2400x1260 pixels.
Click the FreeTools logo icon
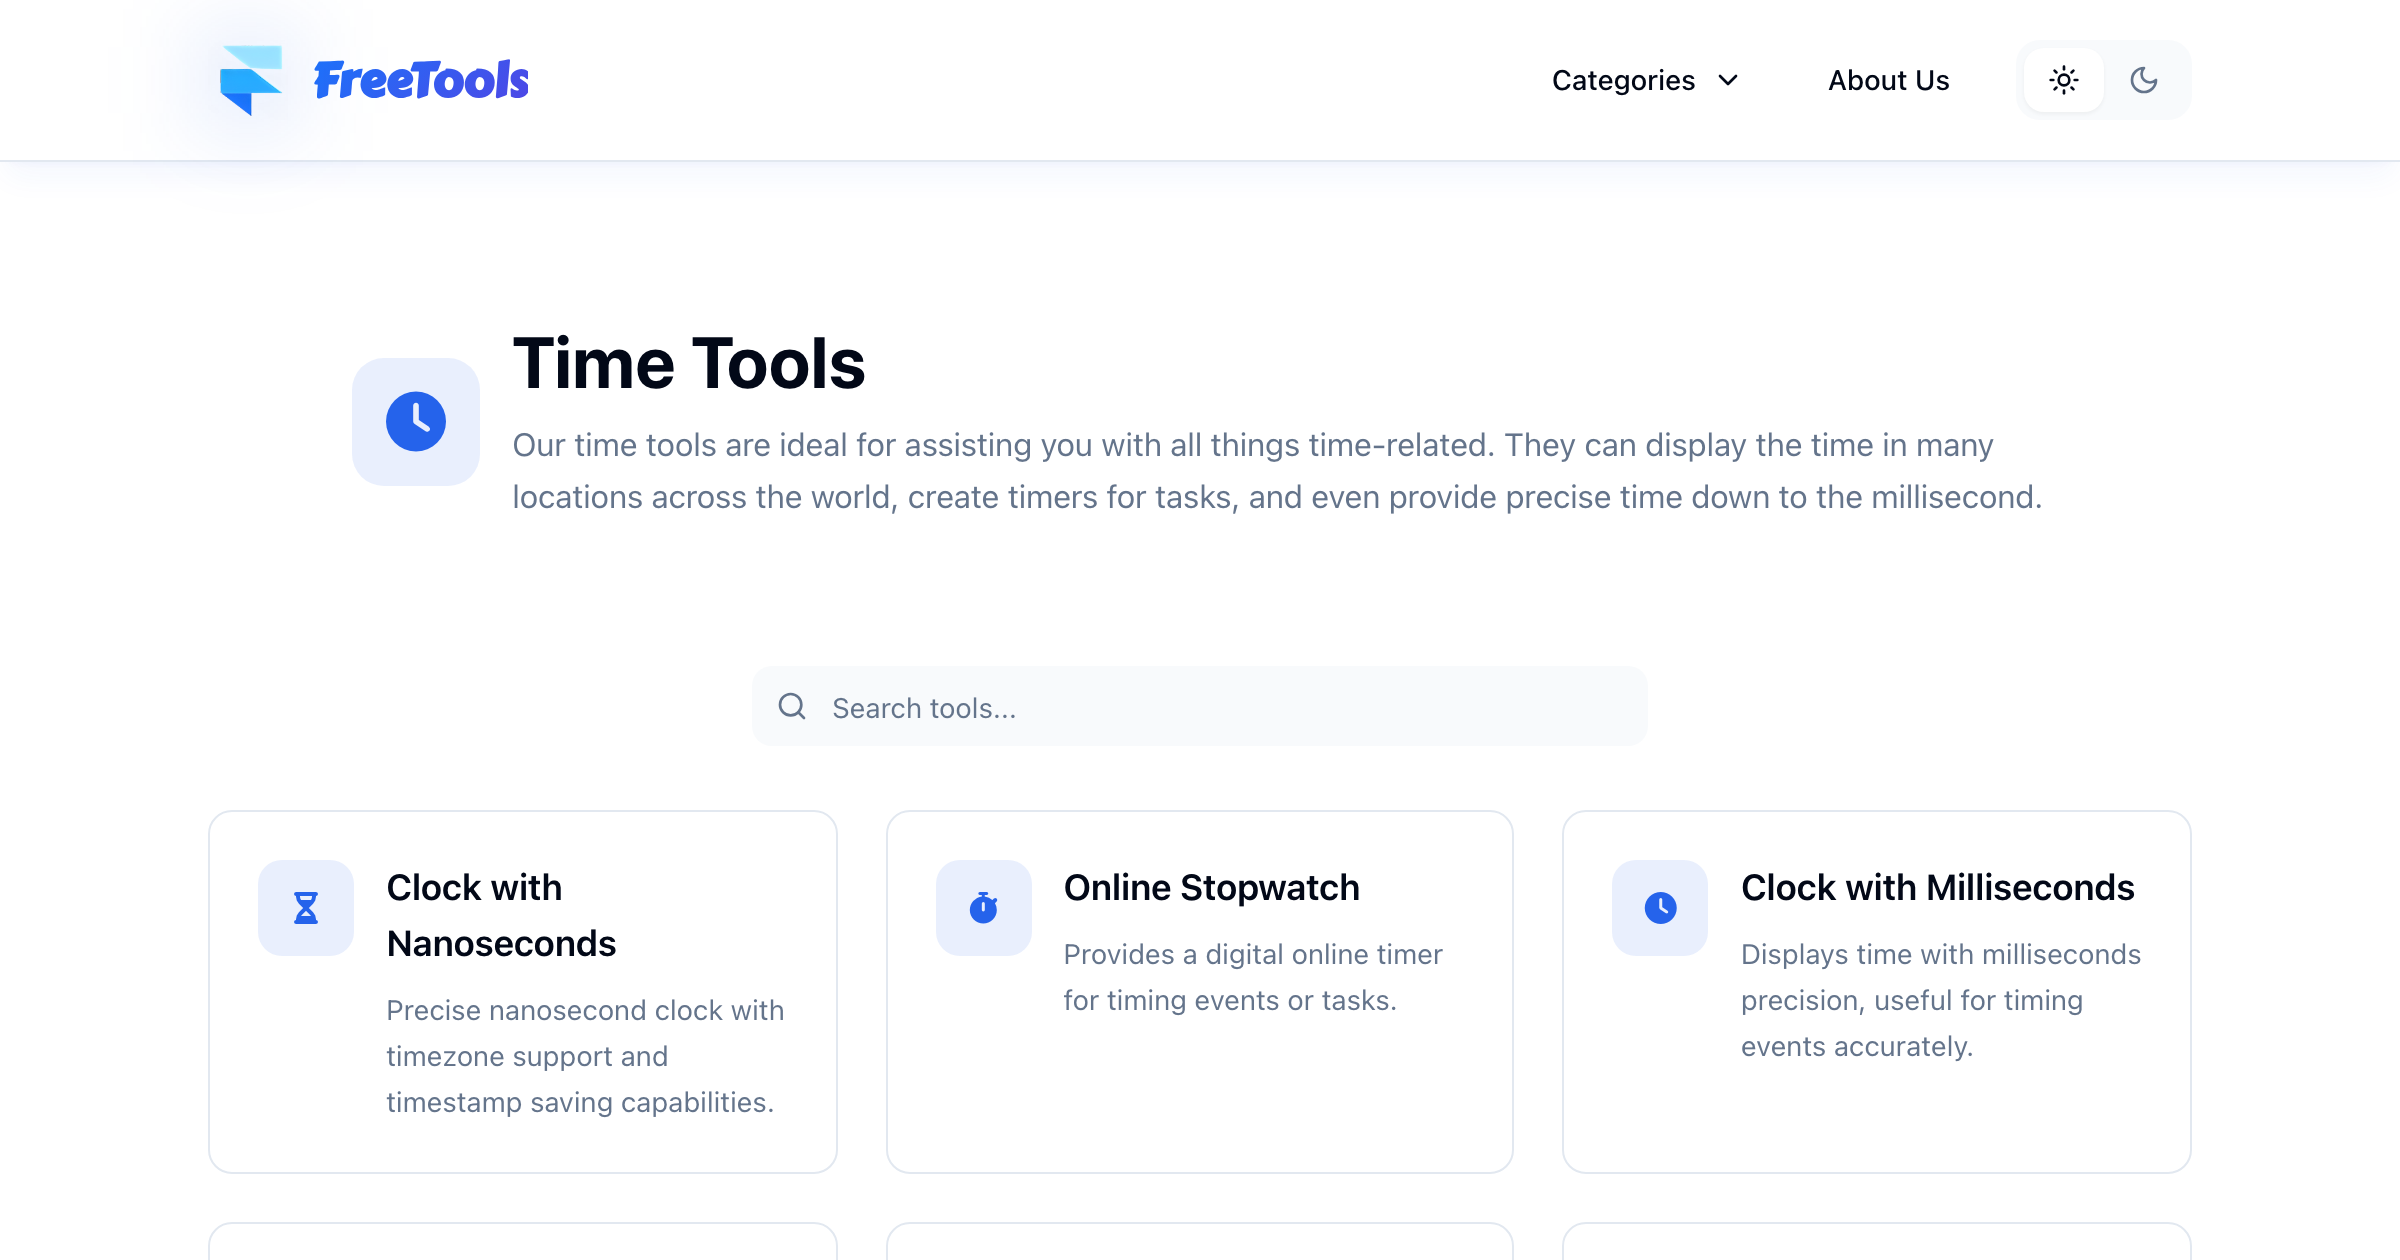point(250,80)
